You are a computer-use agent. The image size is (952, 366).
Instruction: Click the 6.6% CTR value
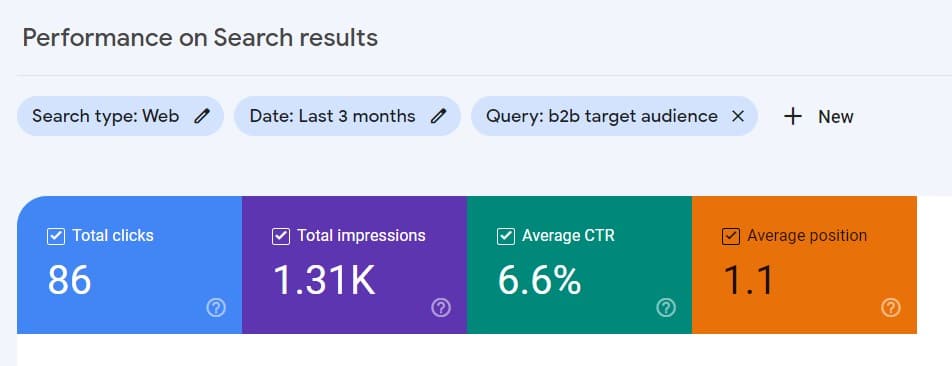[539, 280]
